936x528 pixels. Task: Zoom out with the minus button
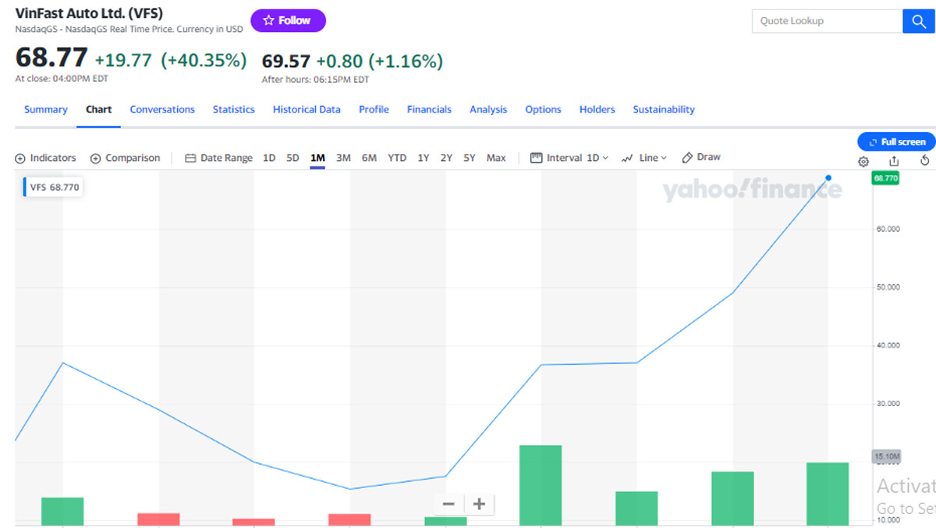click(x=448, y=504)
